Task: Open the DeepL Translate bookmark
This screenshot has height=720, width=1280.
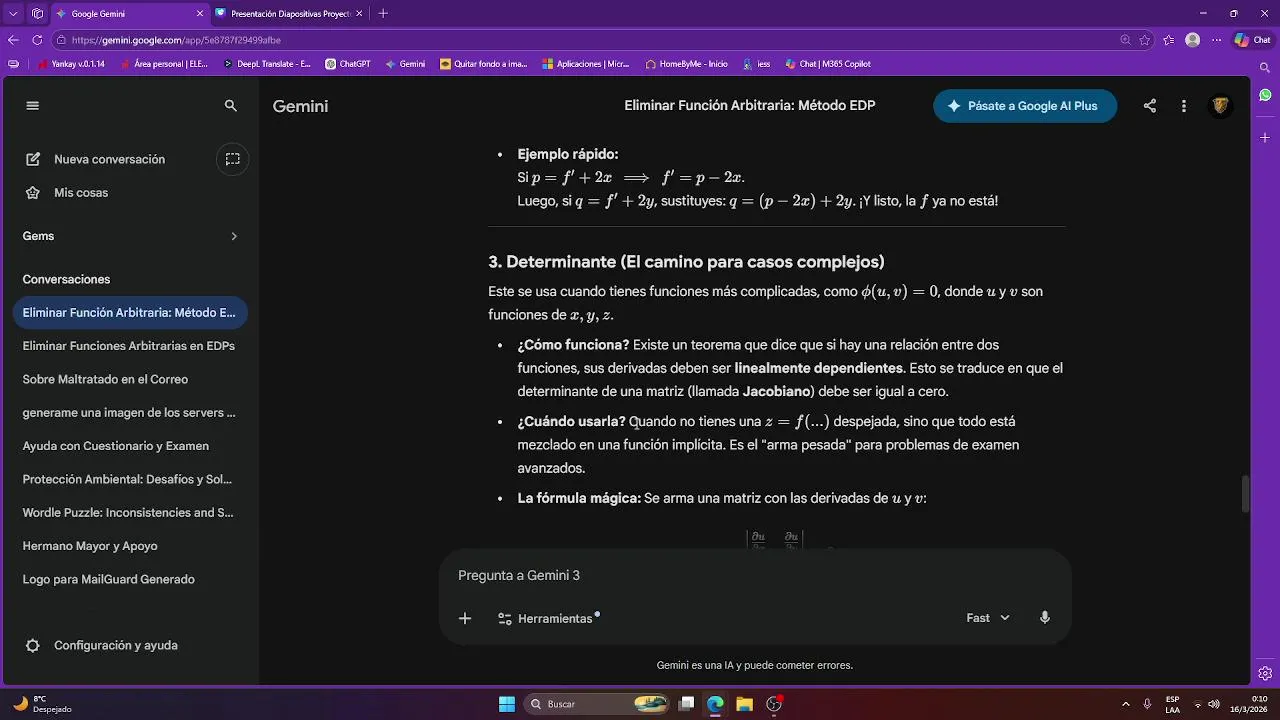Action: tap(268, 64)
